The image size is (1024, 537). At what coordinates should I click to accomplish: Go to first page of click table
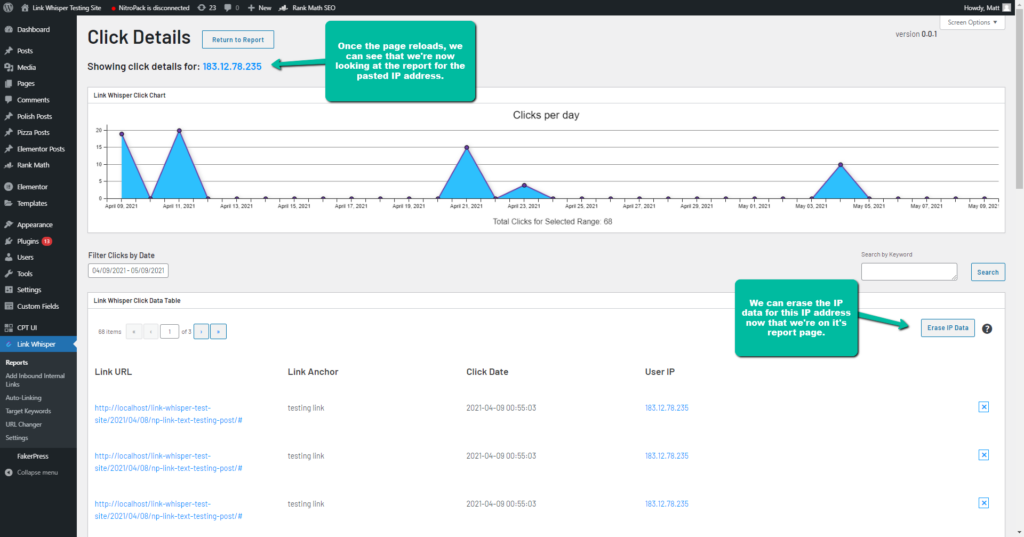pyautogui.click(x=134, y=331)
